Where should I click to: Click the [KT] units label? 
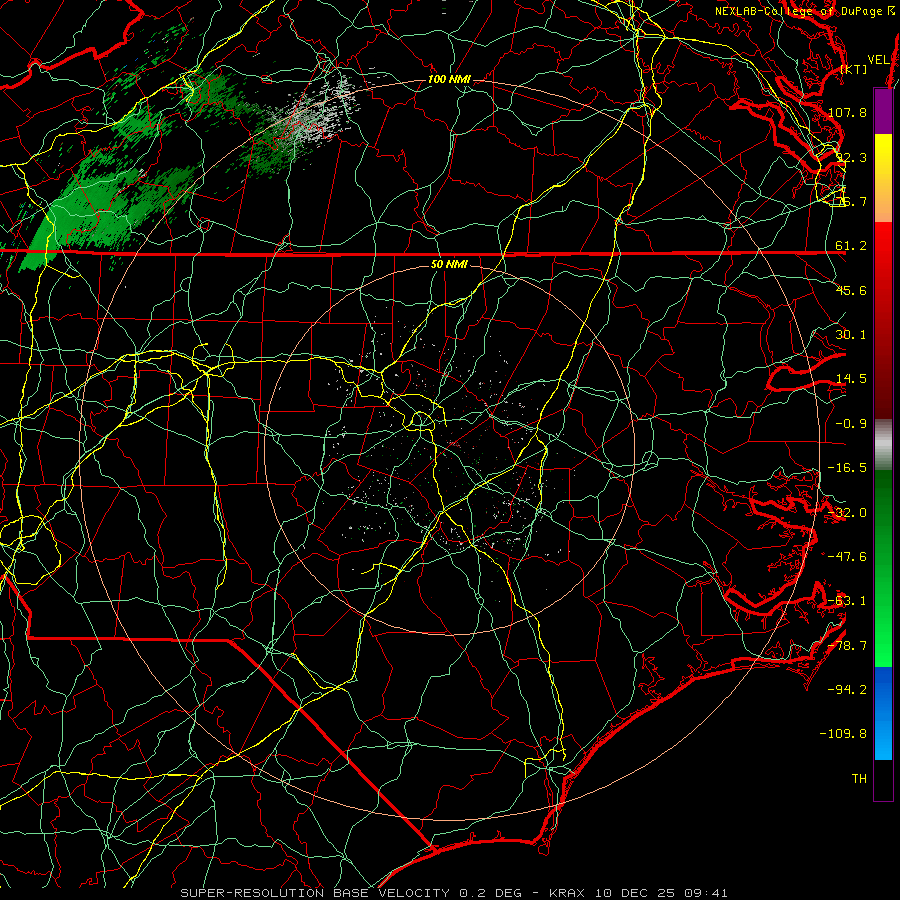(854, 69)
